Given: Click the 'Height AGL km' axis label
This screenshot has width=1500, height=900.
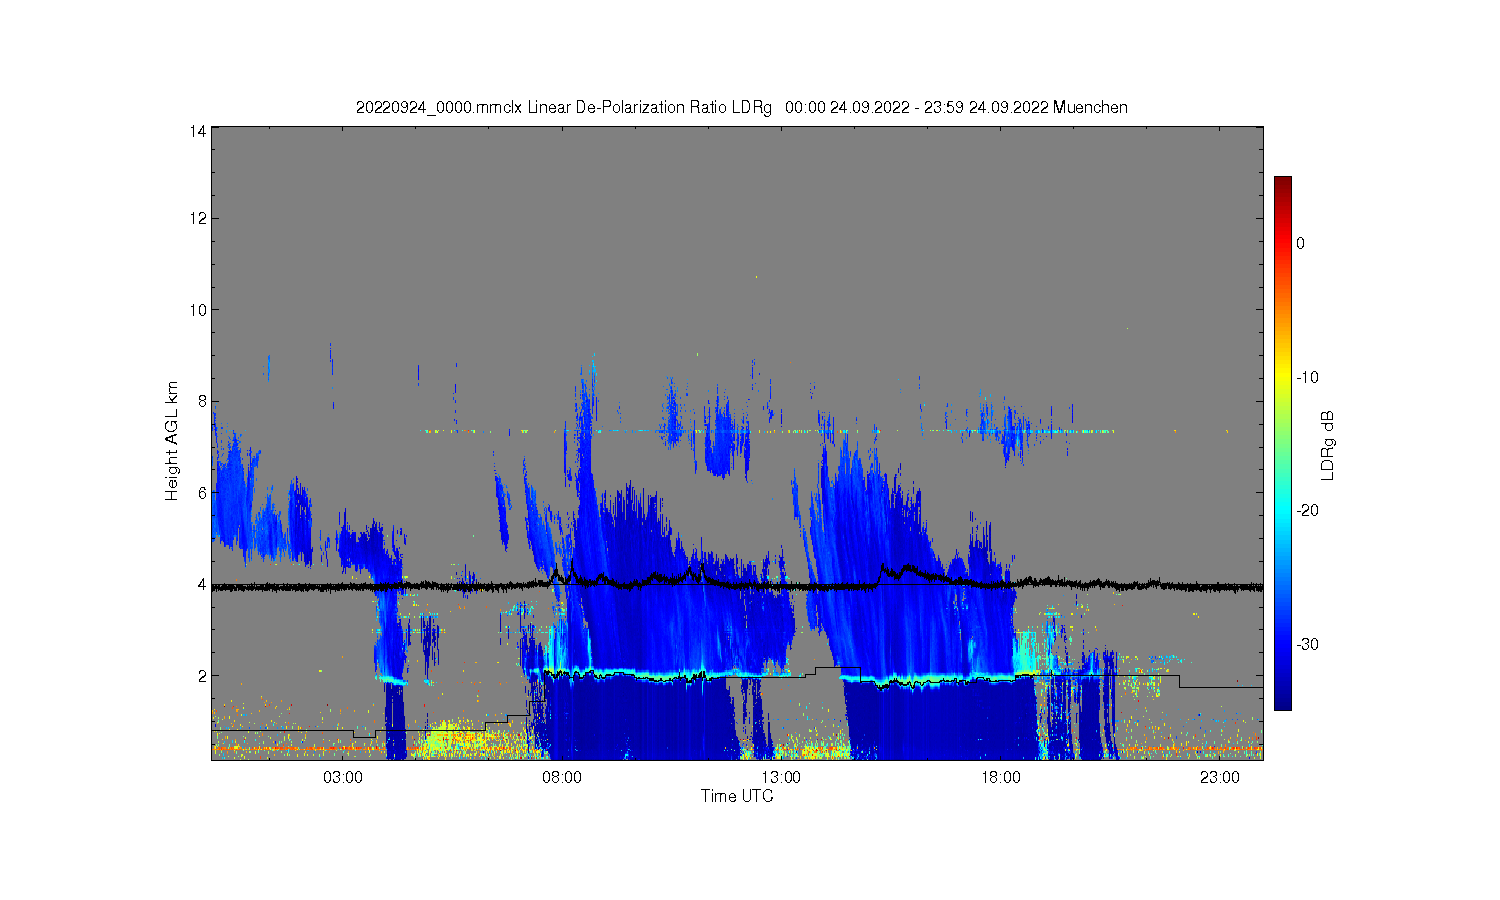Looking at the screenshot, I should click(x=172, y=441).
